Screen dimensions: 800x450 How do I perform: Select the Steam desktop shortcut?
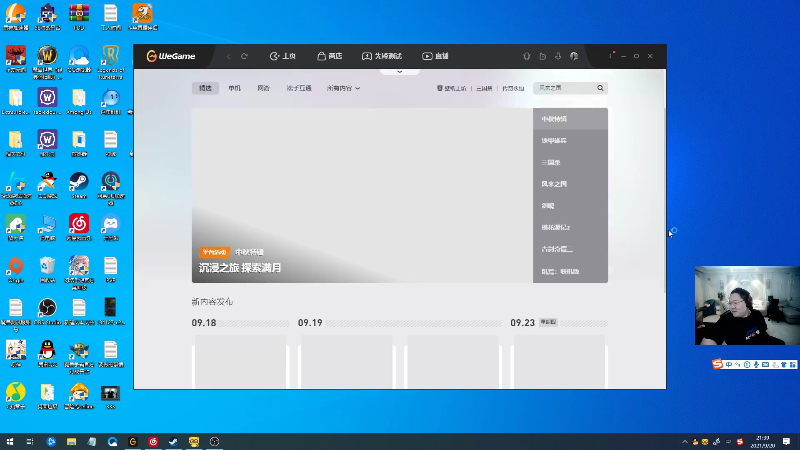tap(79, 185)
